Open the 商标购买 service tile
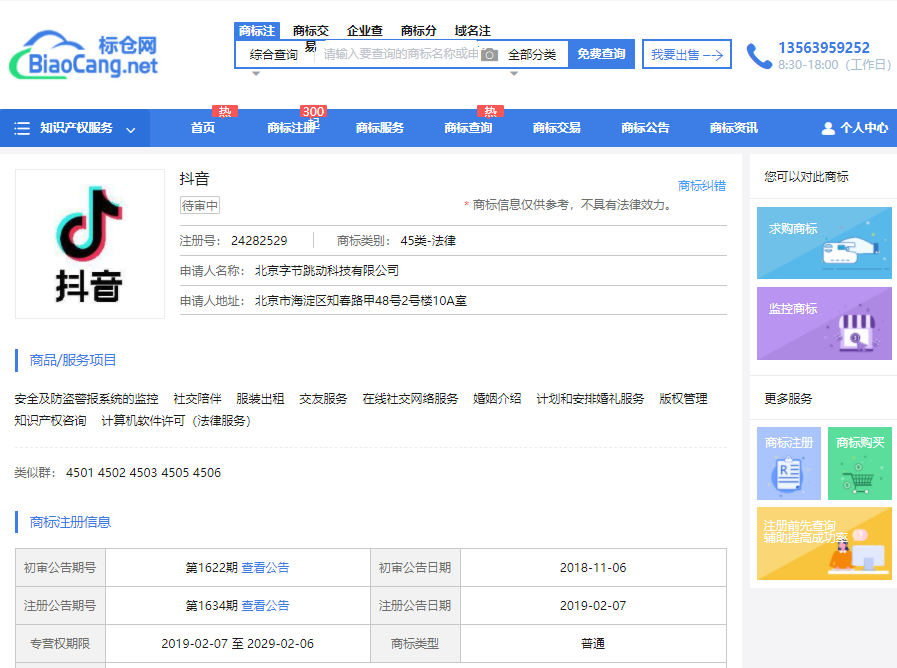The image size is (897, 668). click(859, 463)
